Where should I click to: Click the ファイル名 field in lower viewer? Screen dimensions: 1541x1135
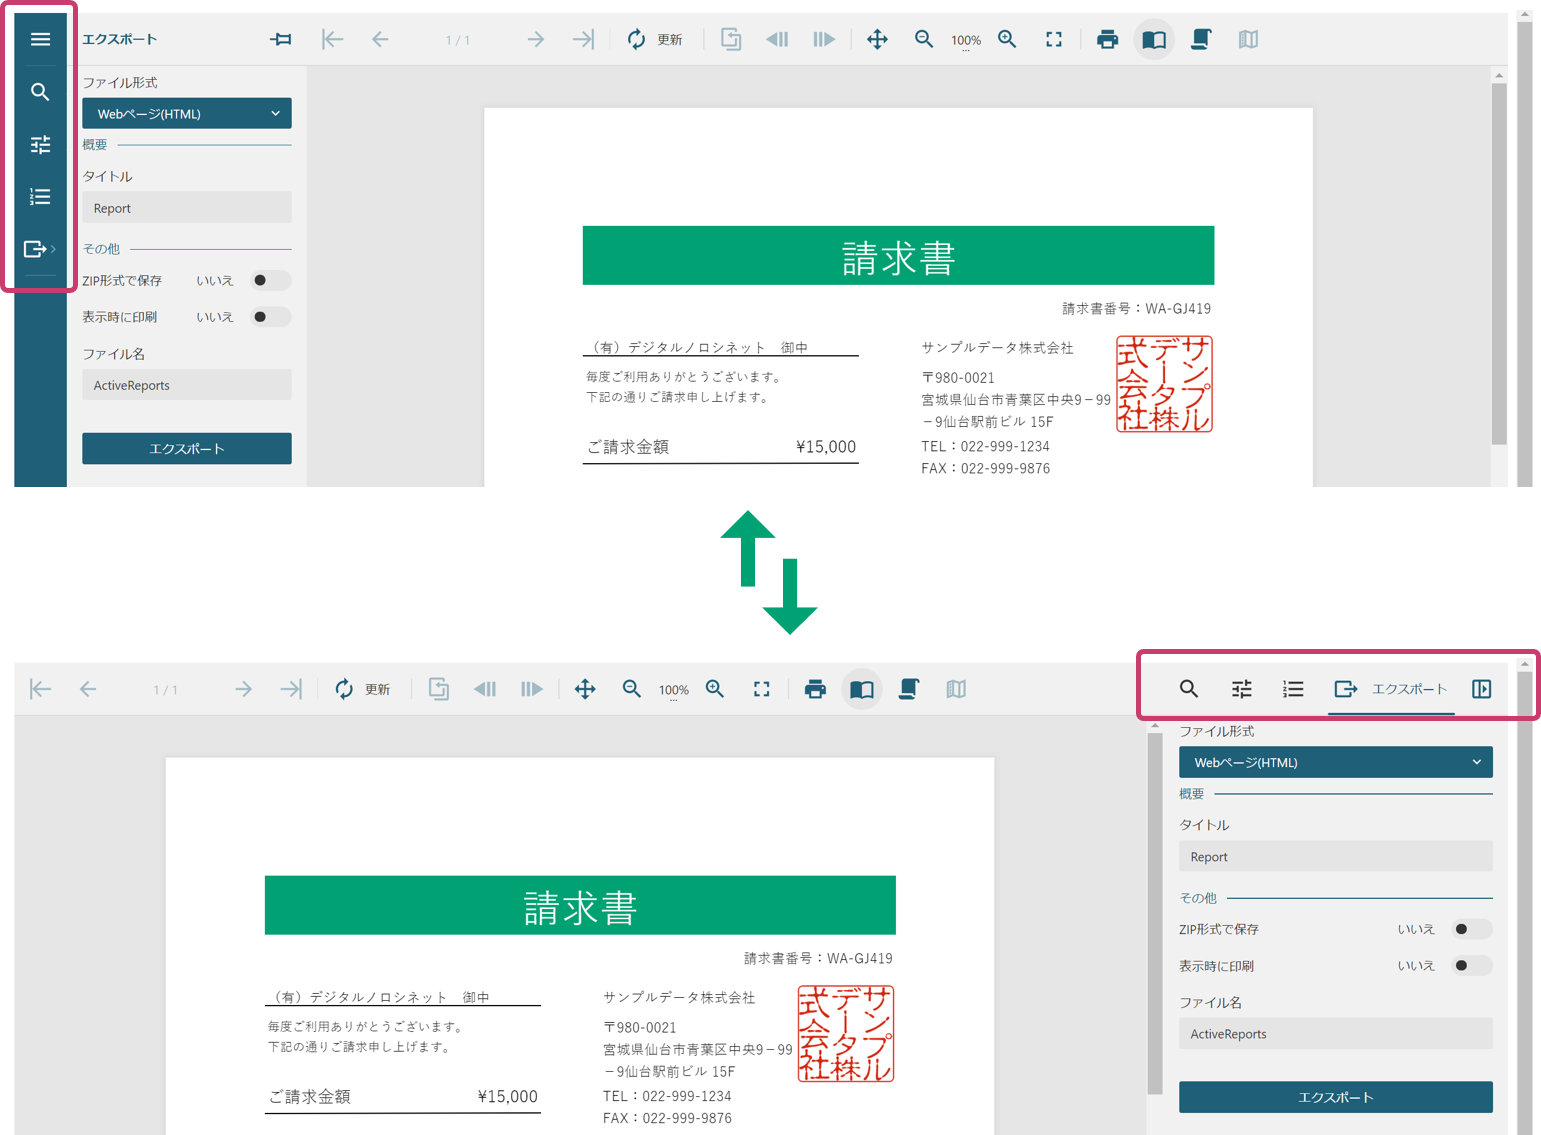(x=1336, y=1034)
